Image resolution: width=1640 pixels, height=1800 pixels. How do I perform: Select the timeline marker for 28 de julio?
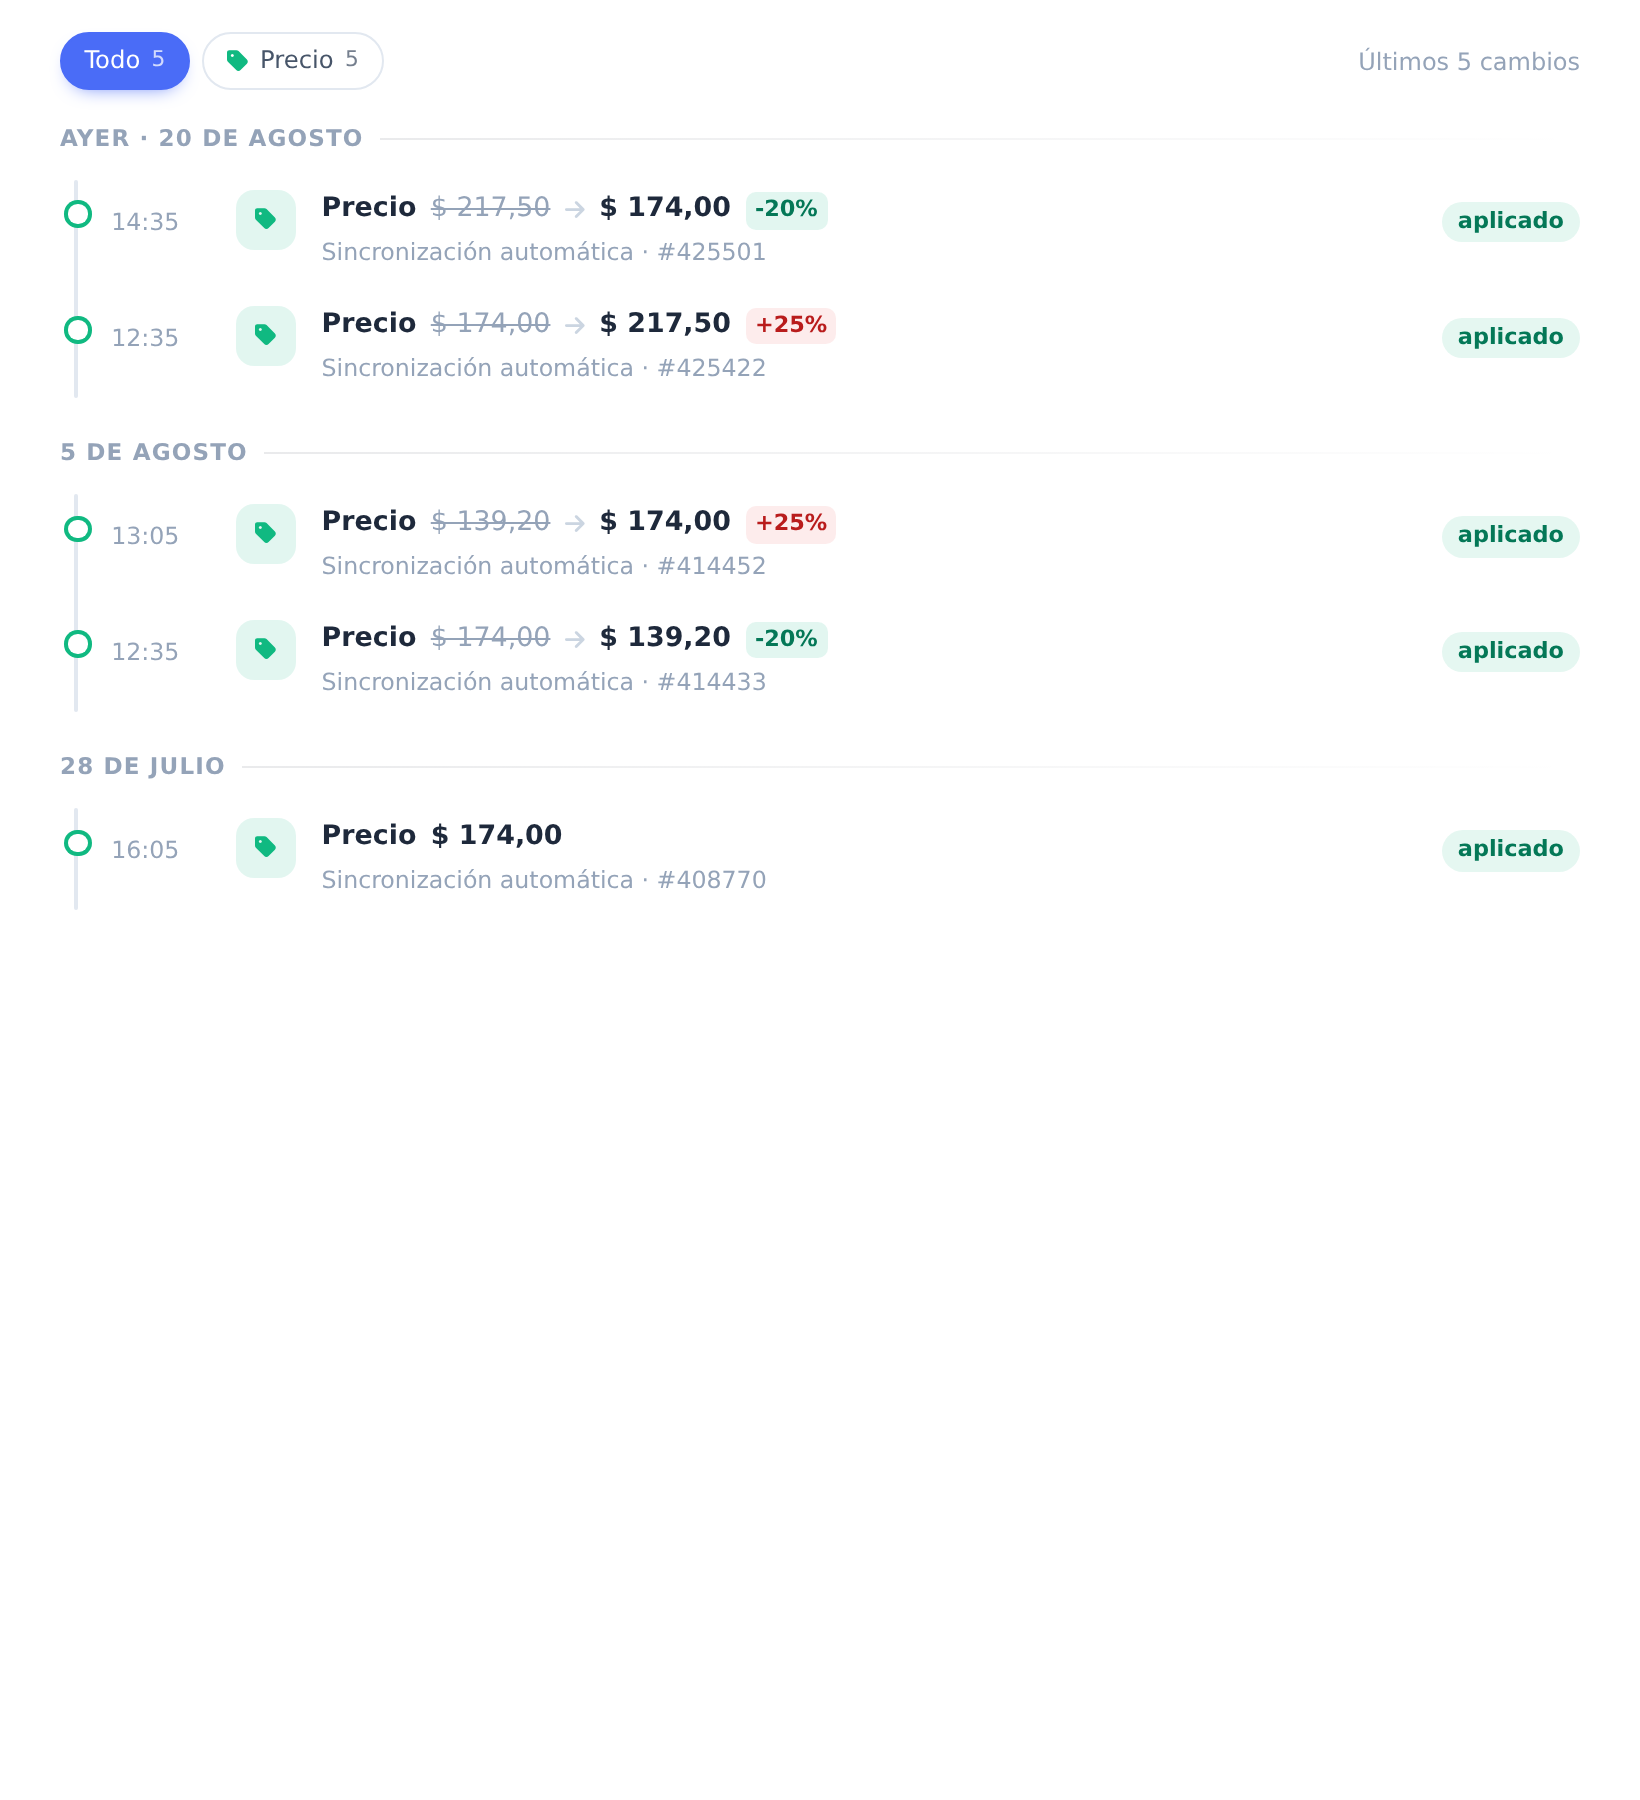(78, 843)
